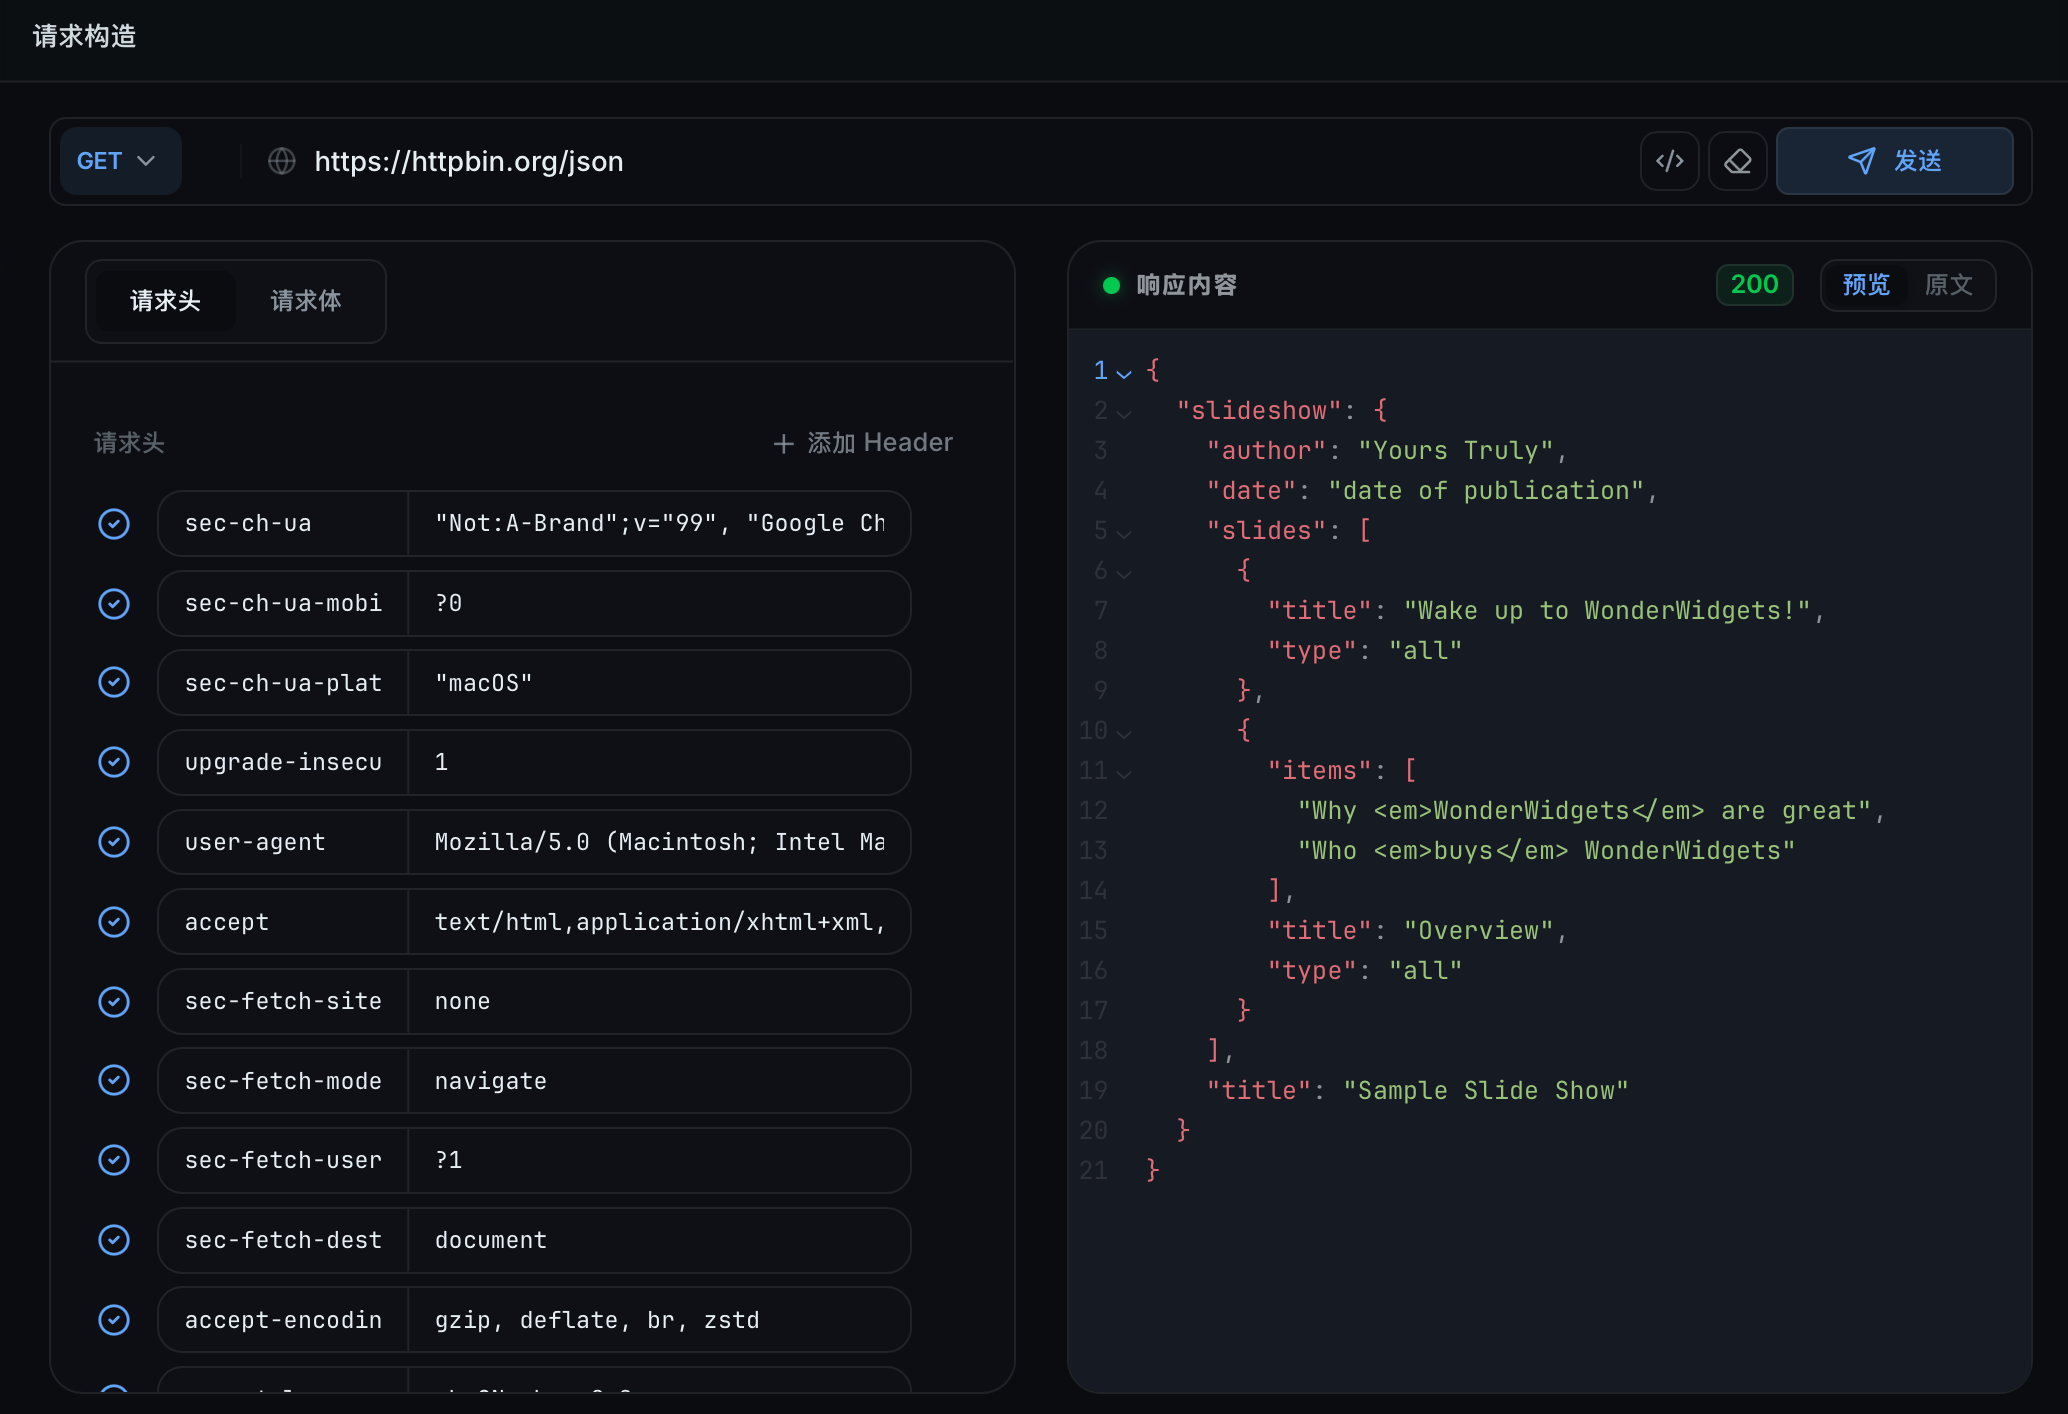This screenshot has width=2068, height=1414.
Task: Collapse the root JSON object at line 1
Action: 1126,371
